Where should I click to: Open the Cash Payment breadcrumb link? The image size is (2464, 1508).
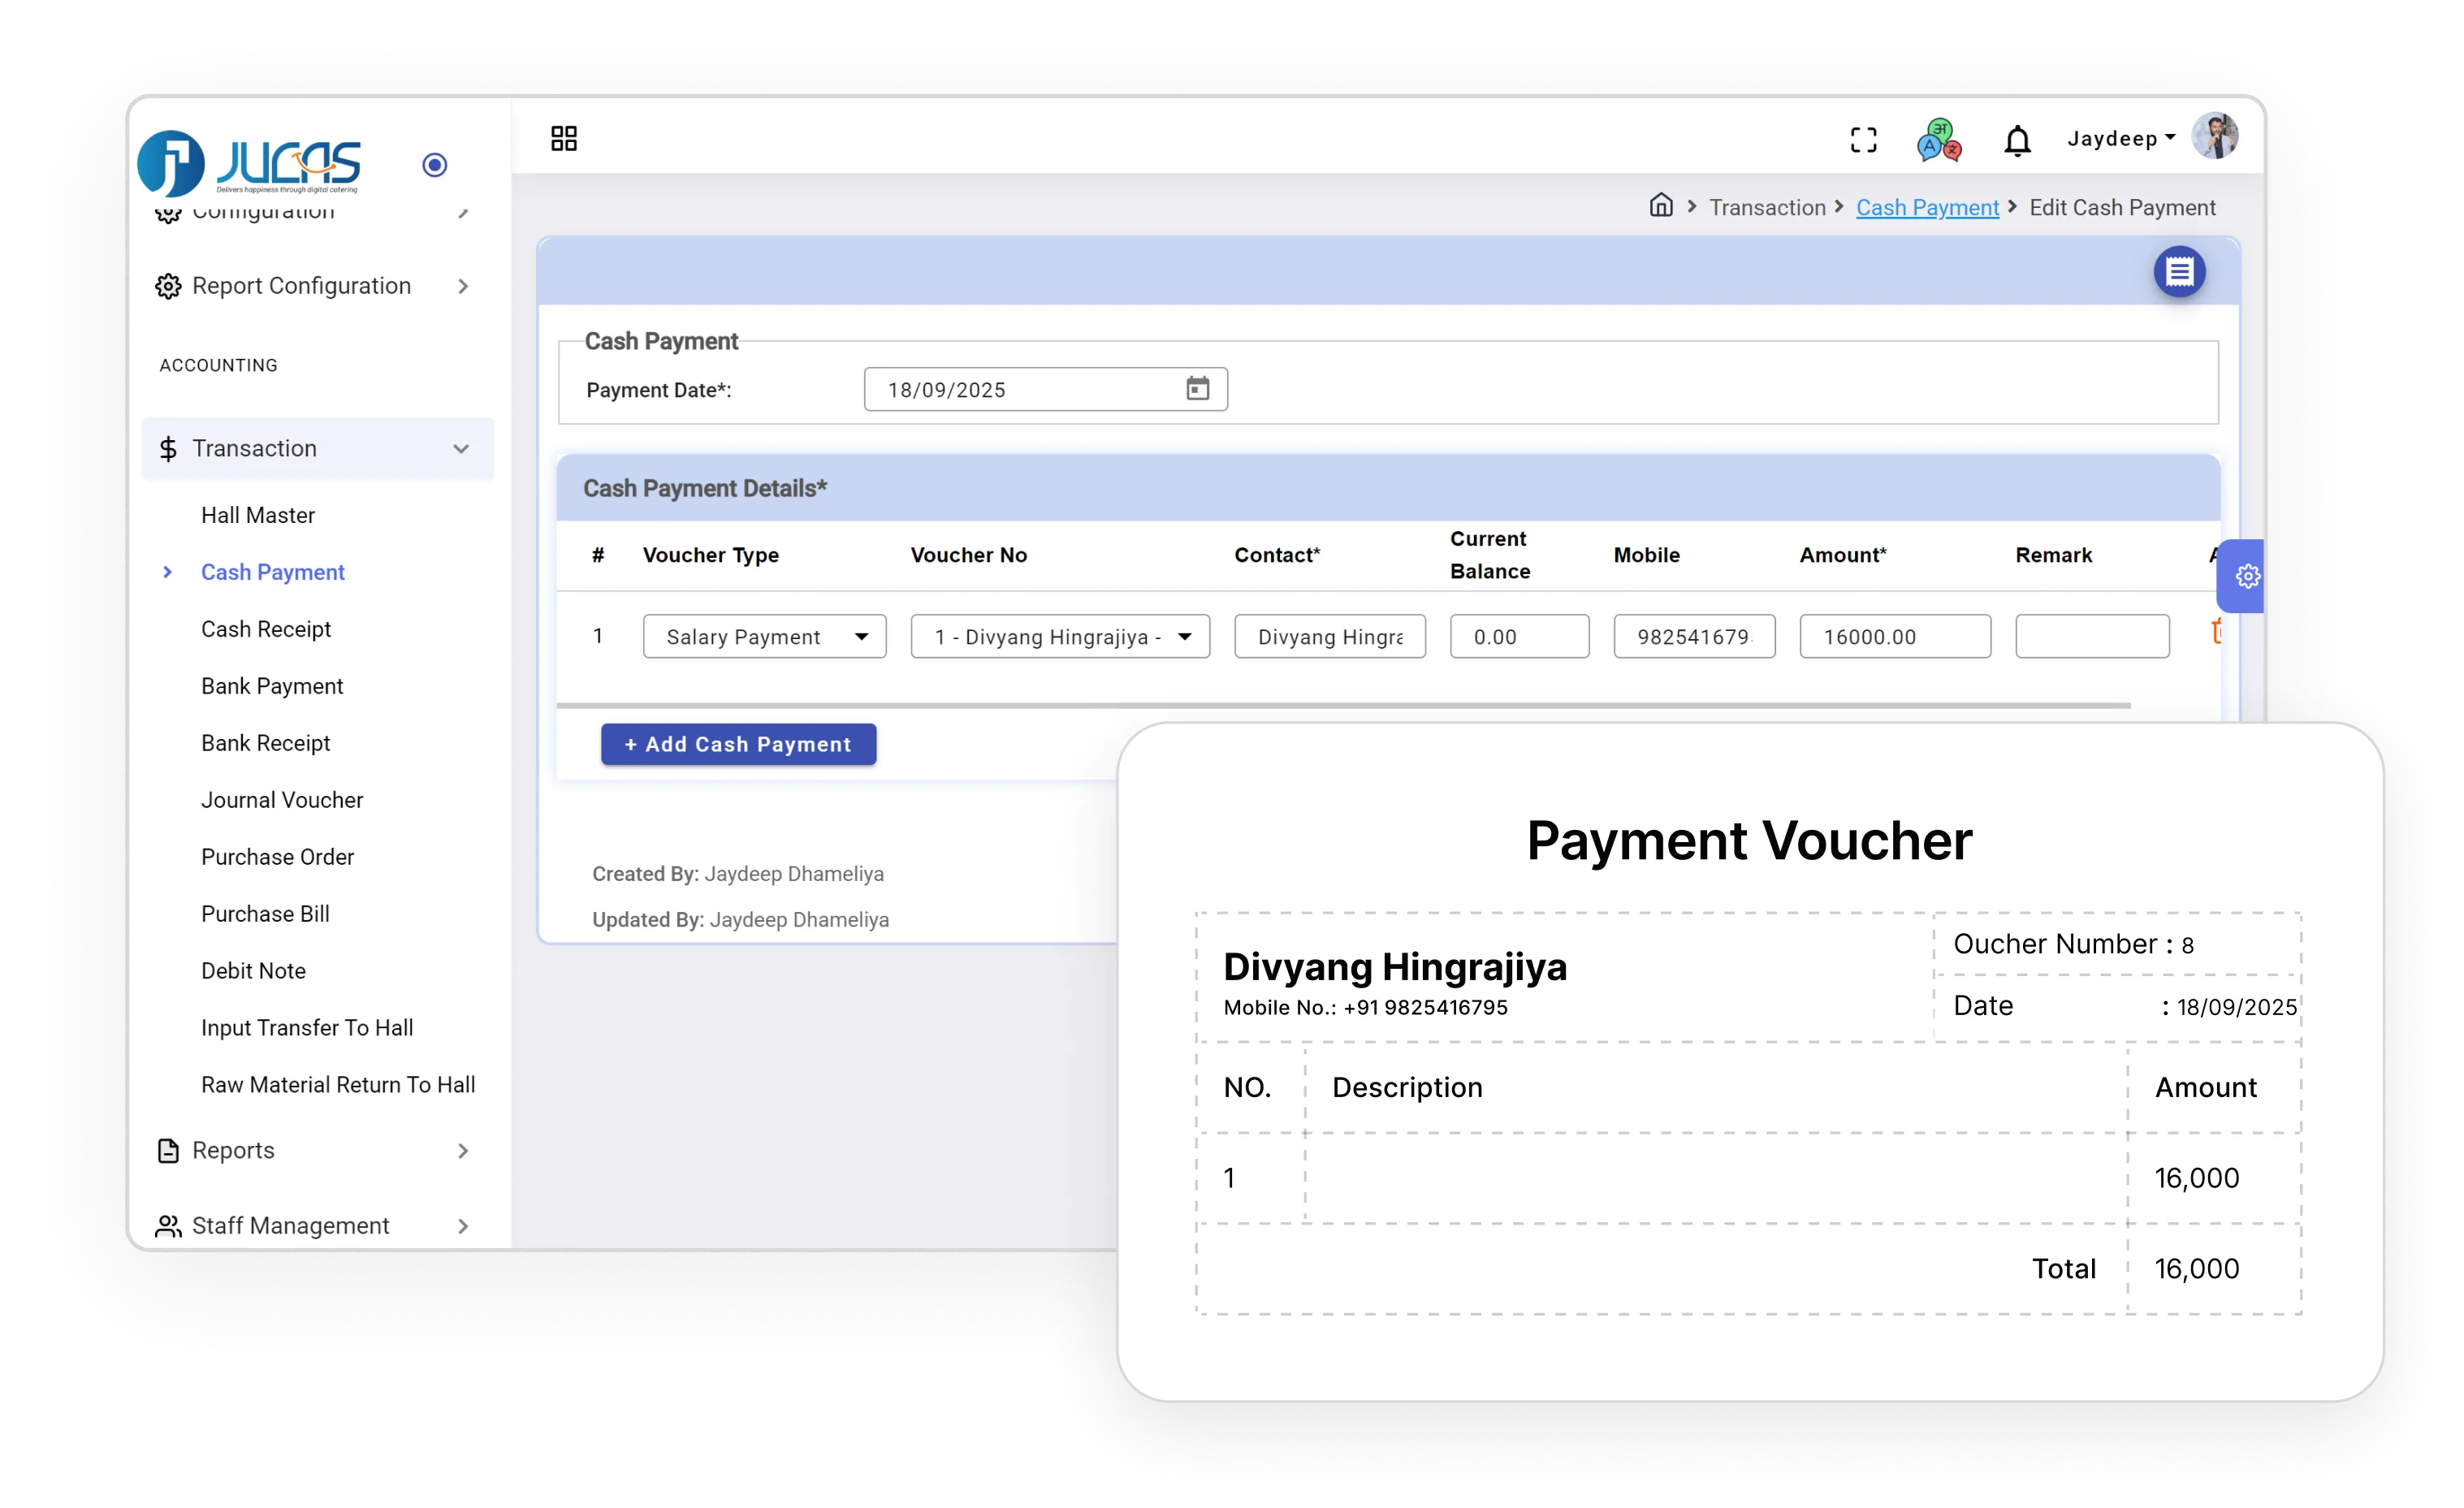tap(1927, 207)
